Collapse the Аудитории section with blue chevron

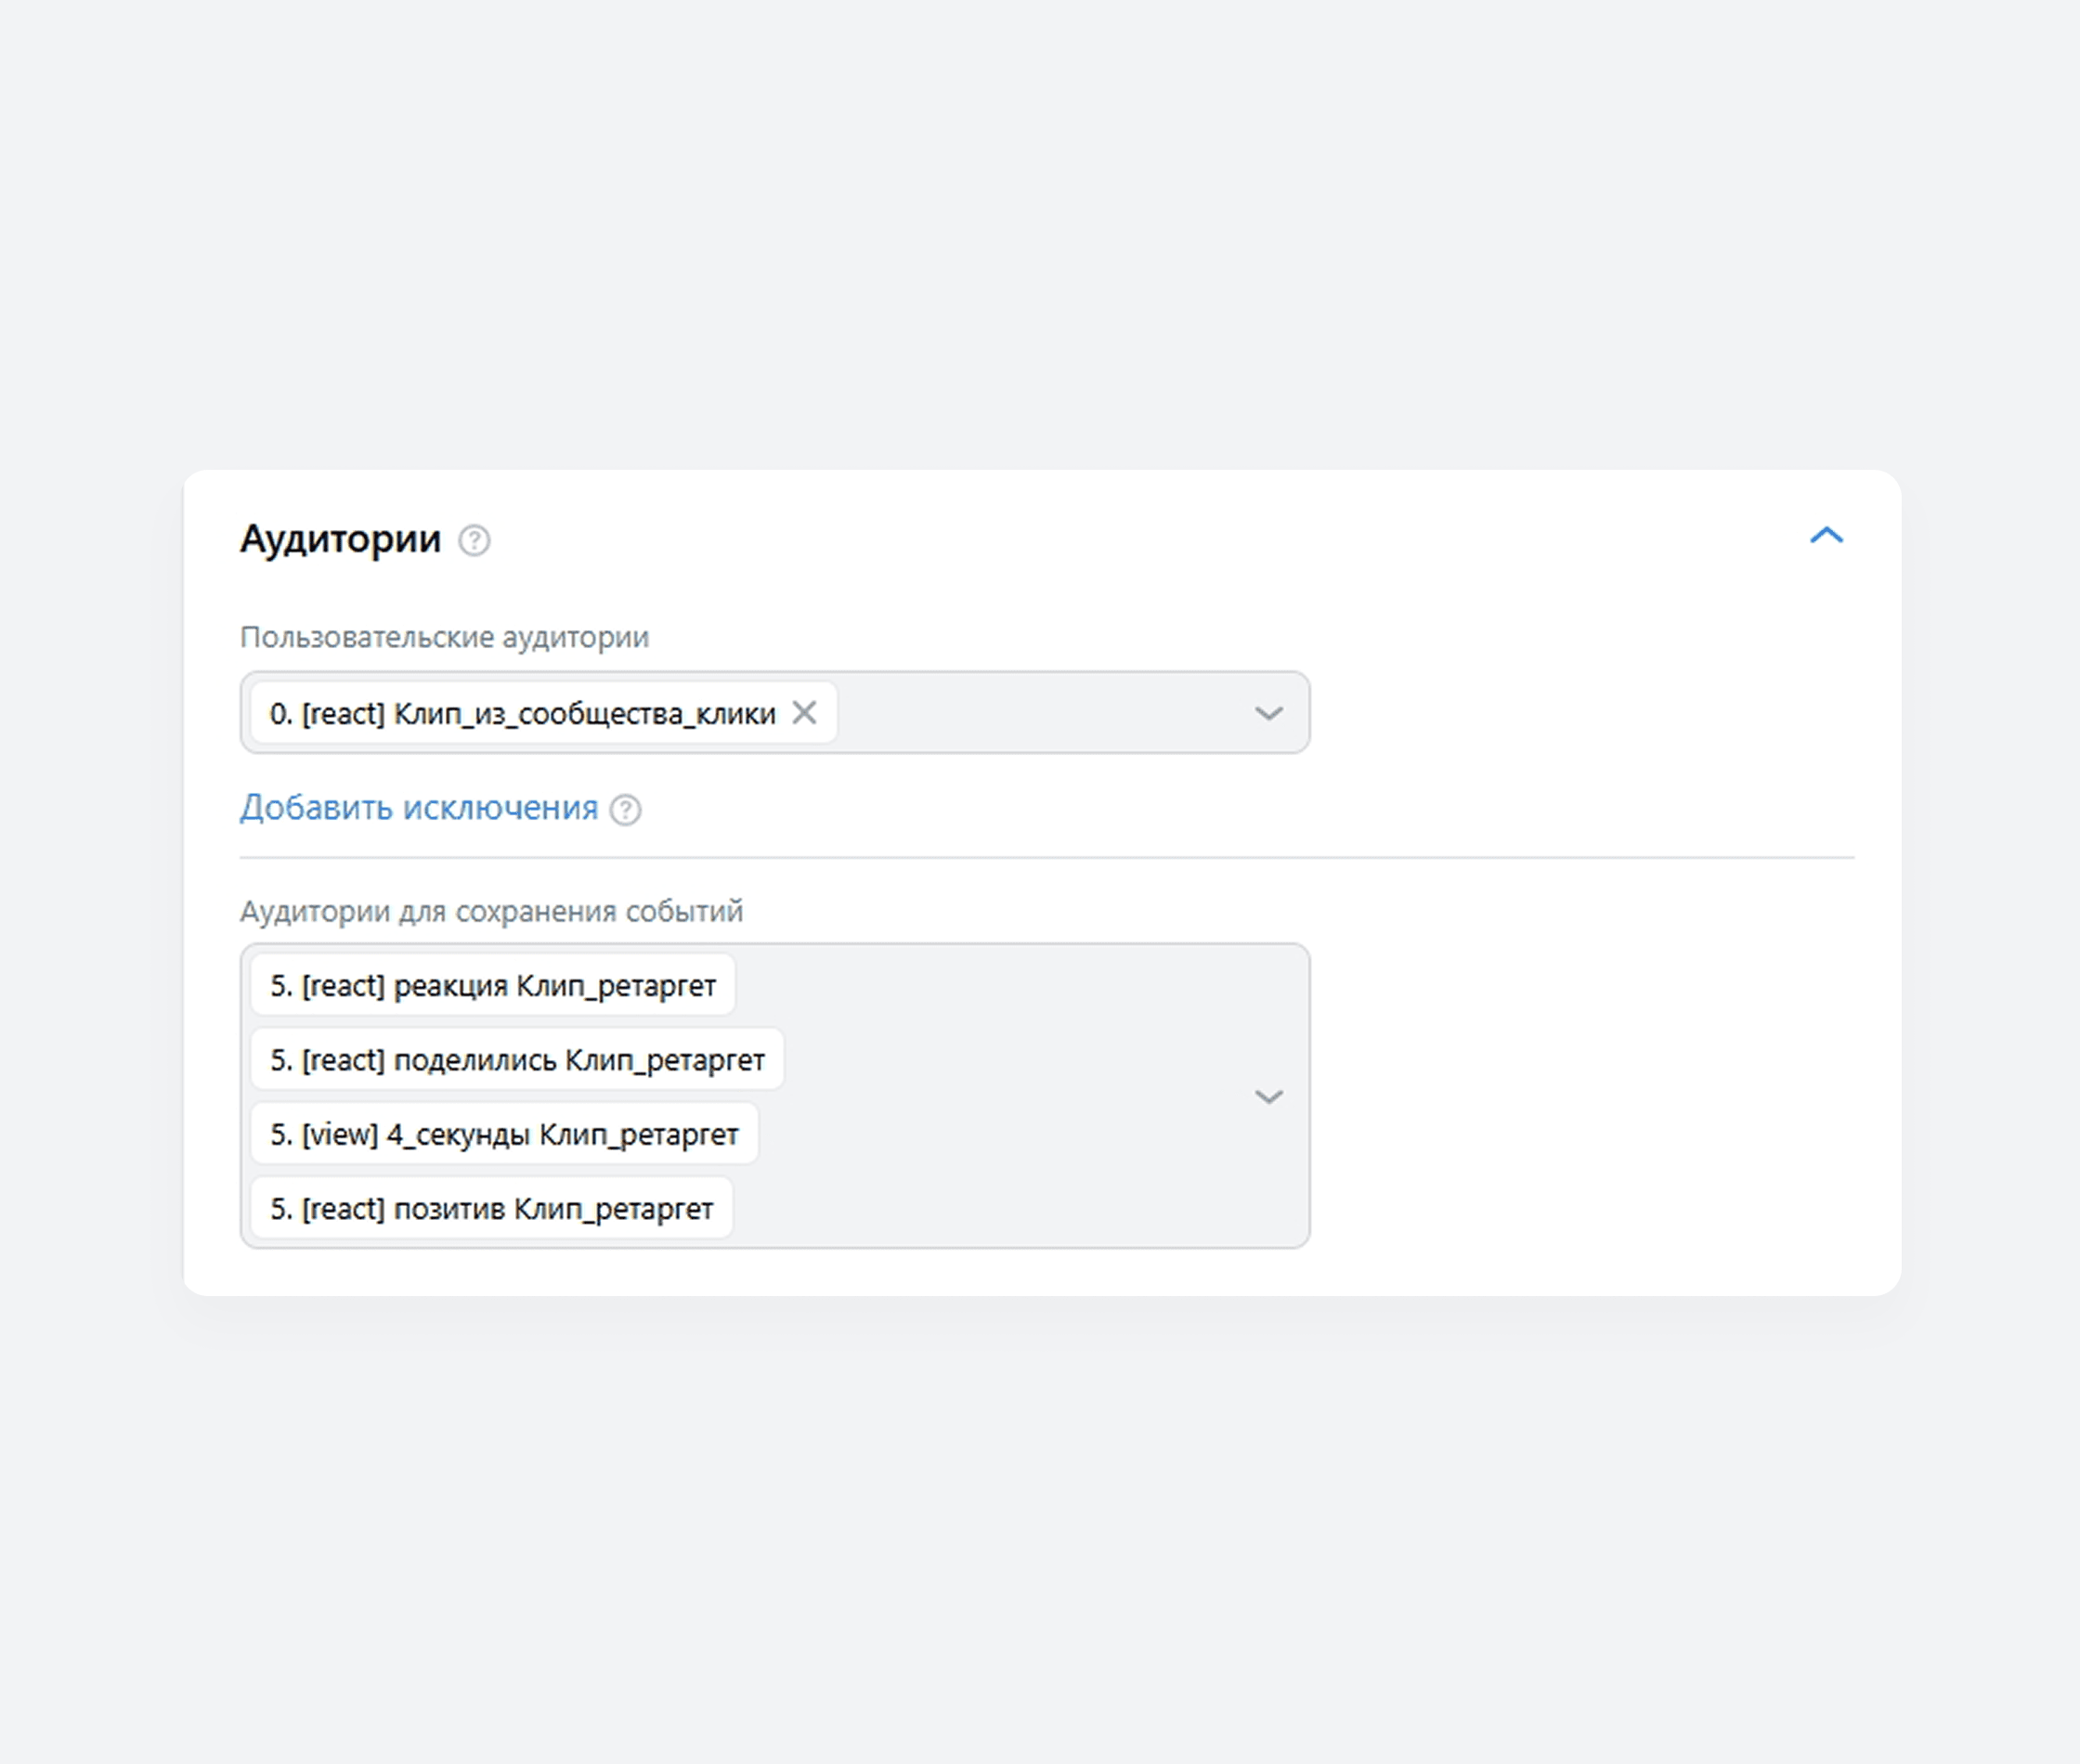pyautogui.click(x=1826, y=535)
